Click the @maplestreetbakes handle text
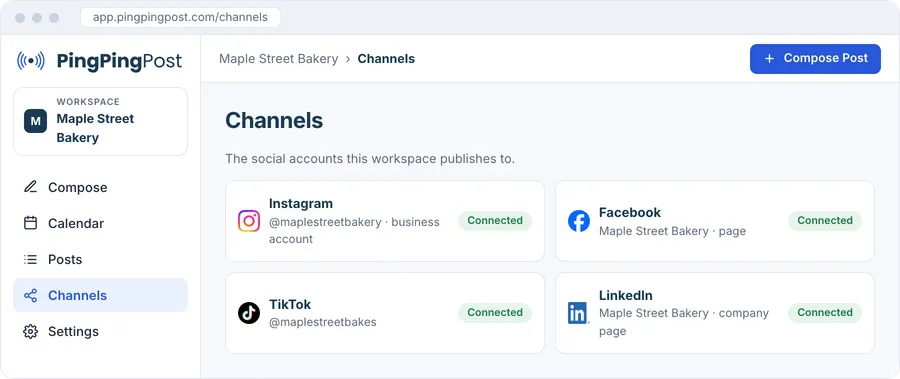Screen dimensions: 900x379 coord(323,322)
